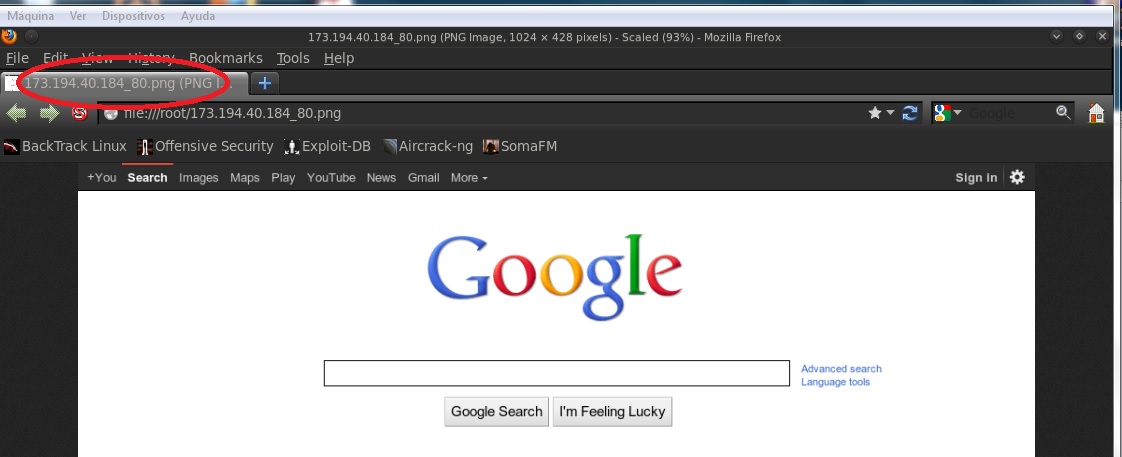Click the Firefox back arrow button
Viewport: 1122px width, 457px height.
pyautogui.click(x=16, y=113)
